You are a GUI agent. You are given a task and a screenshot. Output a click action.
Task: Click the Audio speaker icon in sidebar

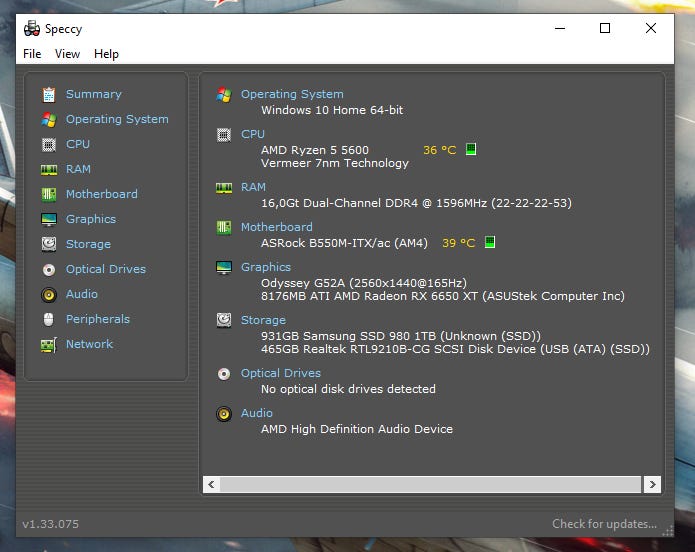(49, 295)
